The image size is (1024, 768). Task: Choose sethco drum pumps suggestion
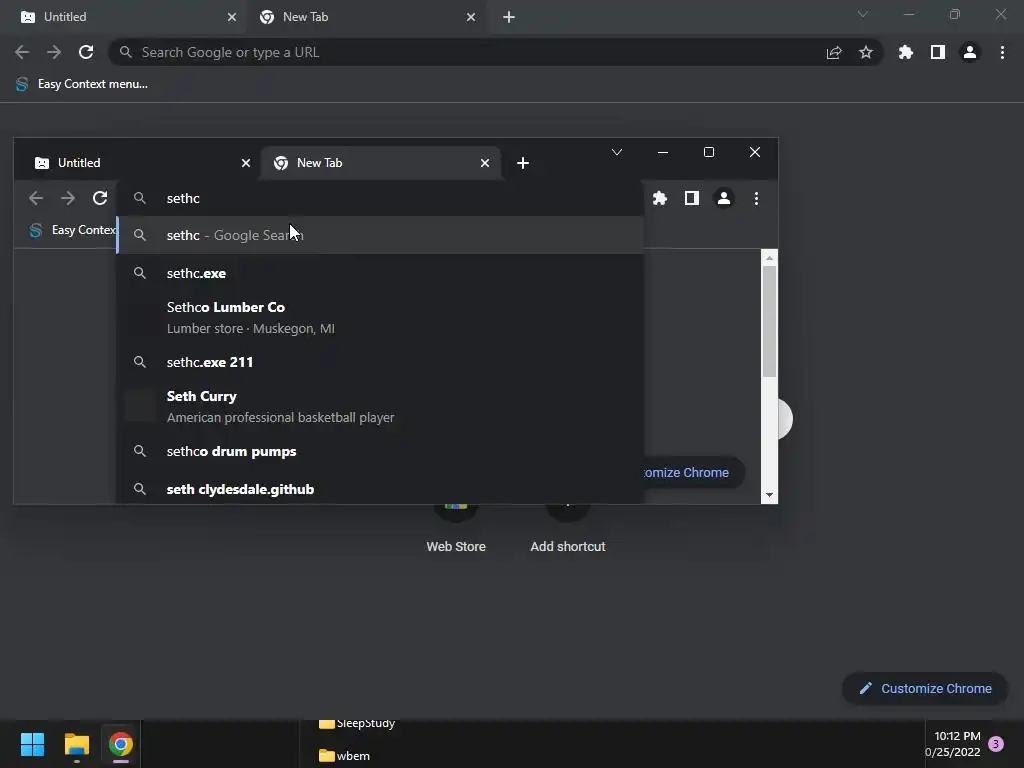point(380,451)
